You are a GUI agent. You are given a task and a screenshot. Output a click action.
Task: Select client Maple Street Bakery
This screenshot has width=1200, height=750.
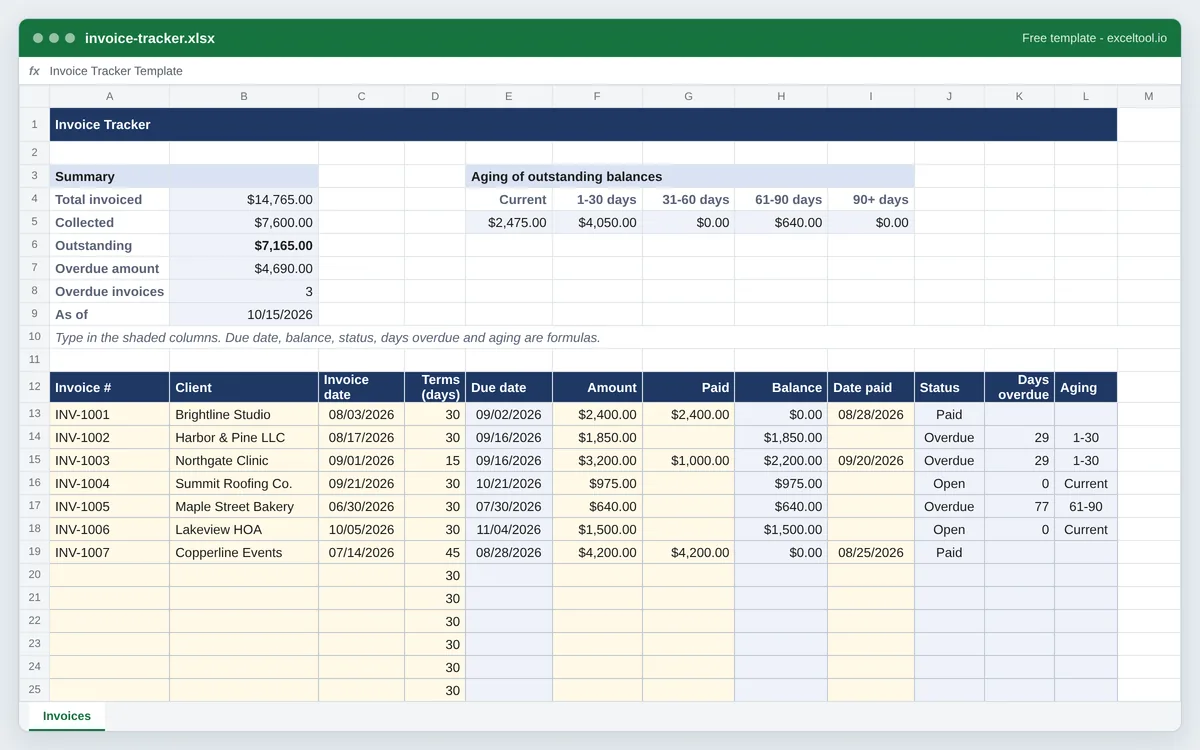(244, 506)
